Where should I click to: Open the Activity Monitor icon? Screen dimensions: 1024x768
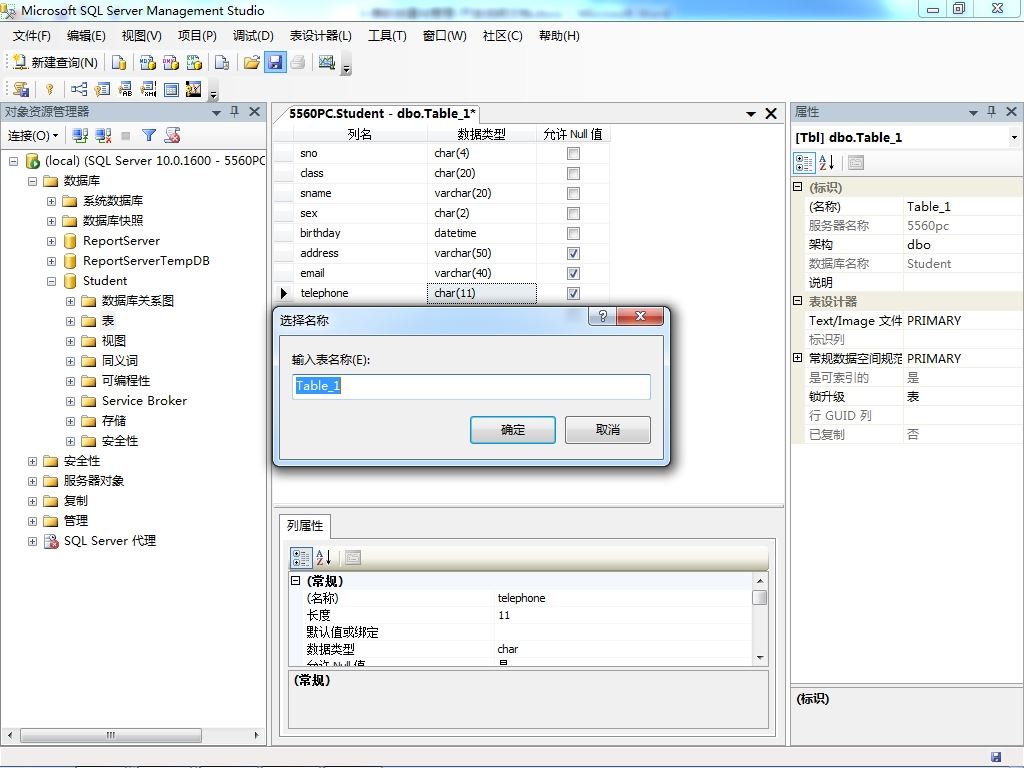point(327,62)
